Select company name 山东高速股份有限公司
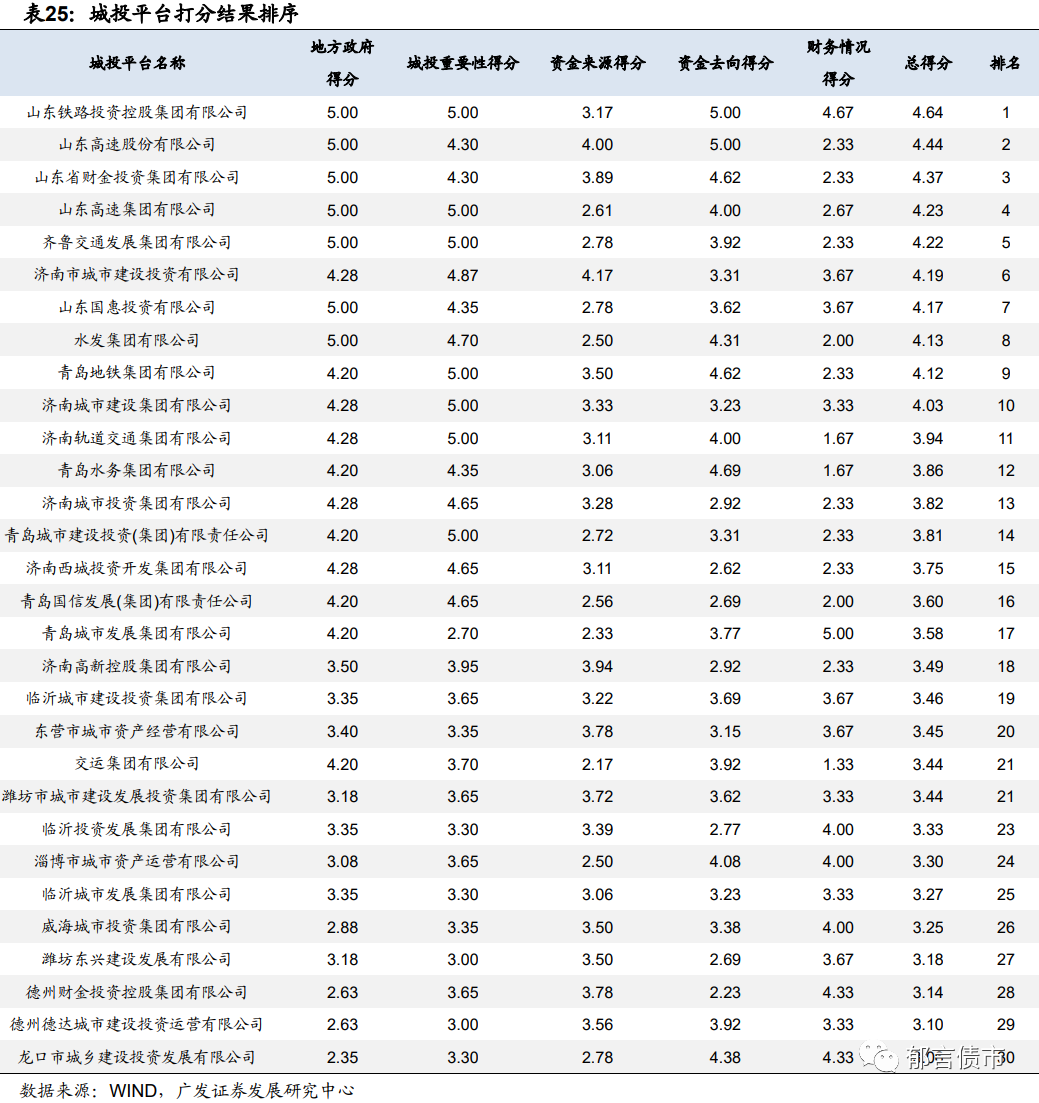 click(137, 145)
